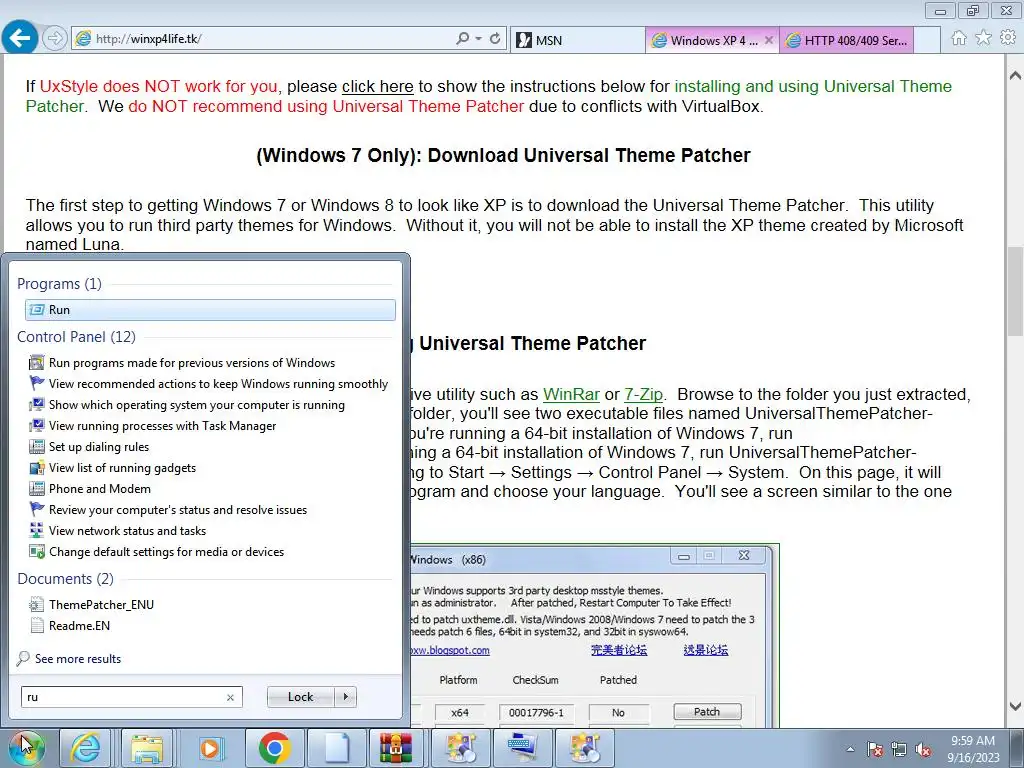Close the Windows XP 4 Life tab
Screen dimensions: 1024x768
point(769,40)
